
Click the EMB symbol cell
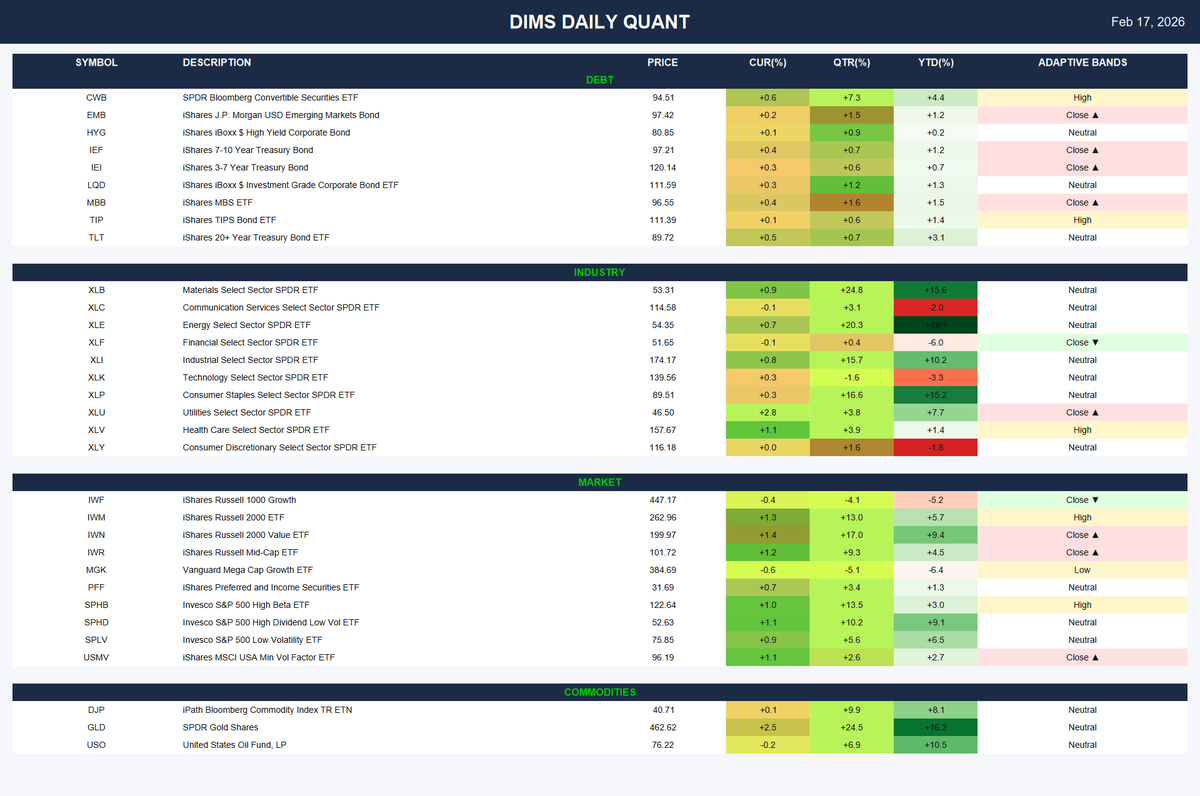(x=97, y=115)
